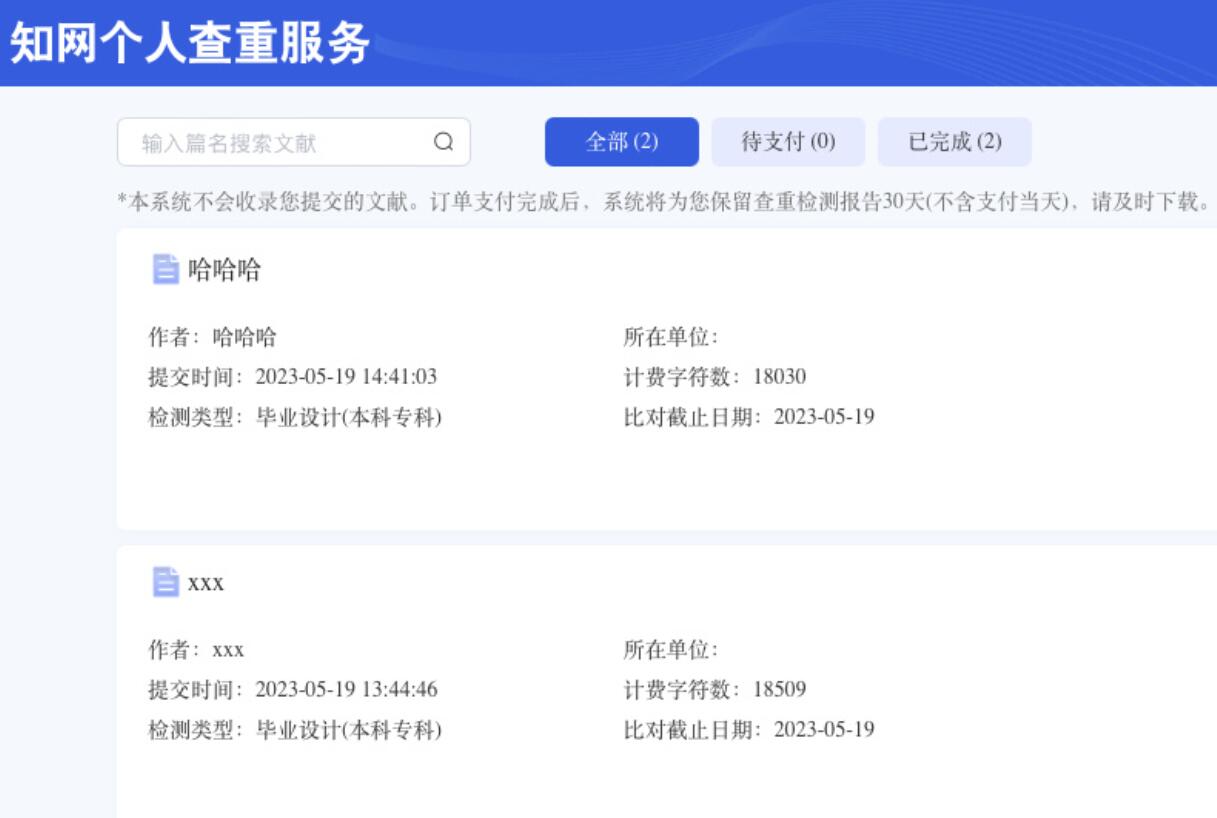Click the notice about 30-day report retention
This screenshot has width=1217, height=818.
coord(665,201)
